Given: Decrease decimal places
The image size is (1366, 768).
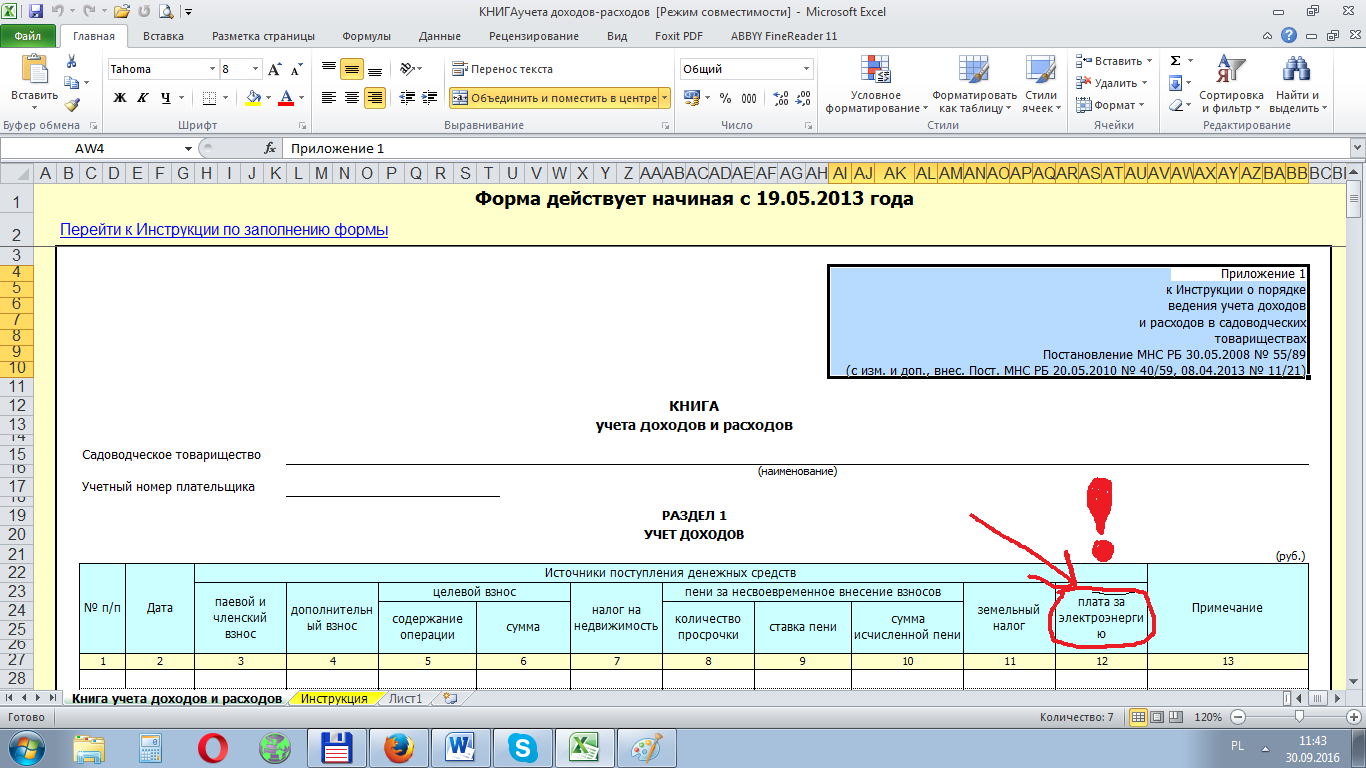Looking at the screenshot, I should tap(805, 98).
